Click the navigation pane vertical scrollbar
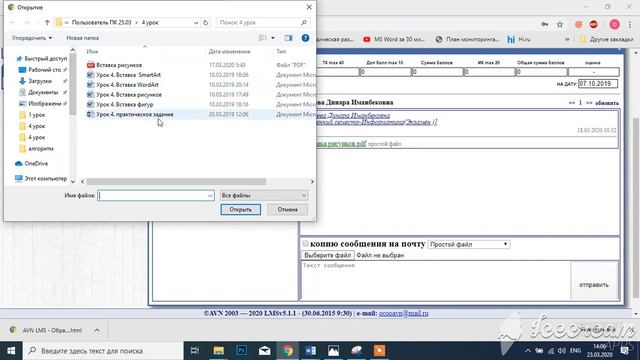The image size is (640, 360). pyautogui.click(x=73, y=84)
